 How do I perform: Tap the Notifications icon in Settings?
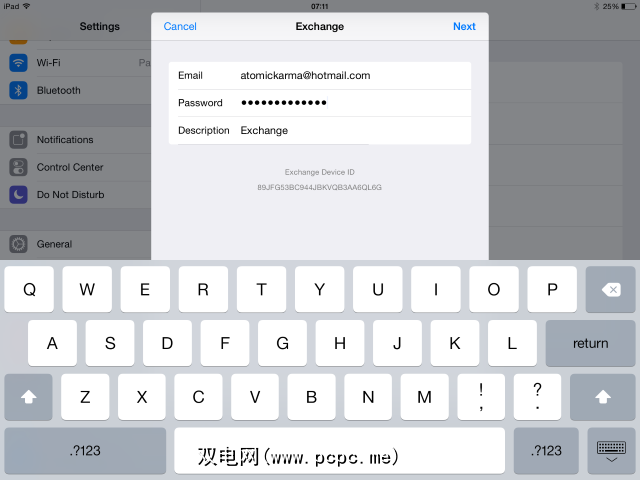(x=18, y=140)
